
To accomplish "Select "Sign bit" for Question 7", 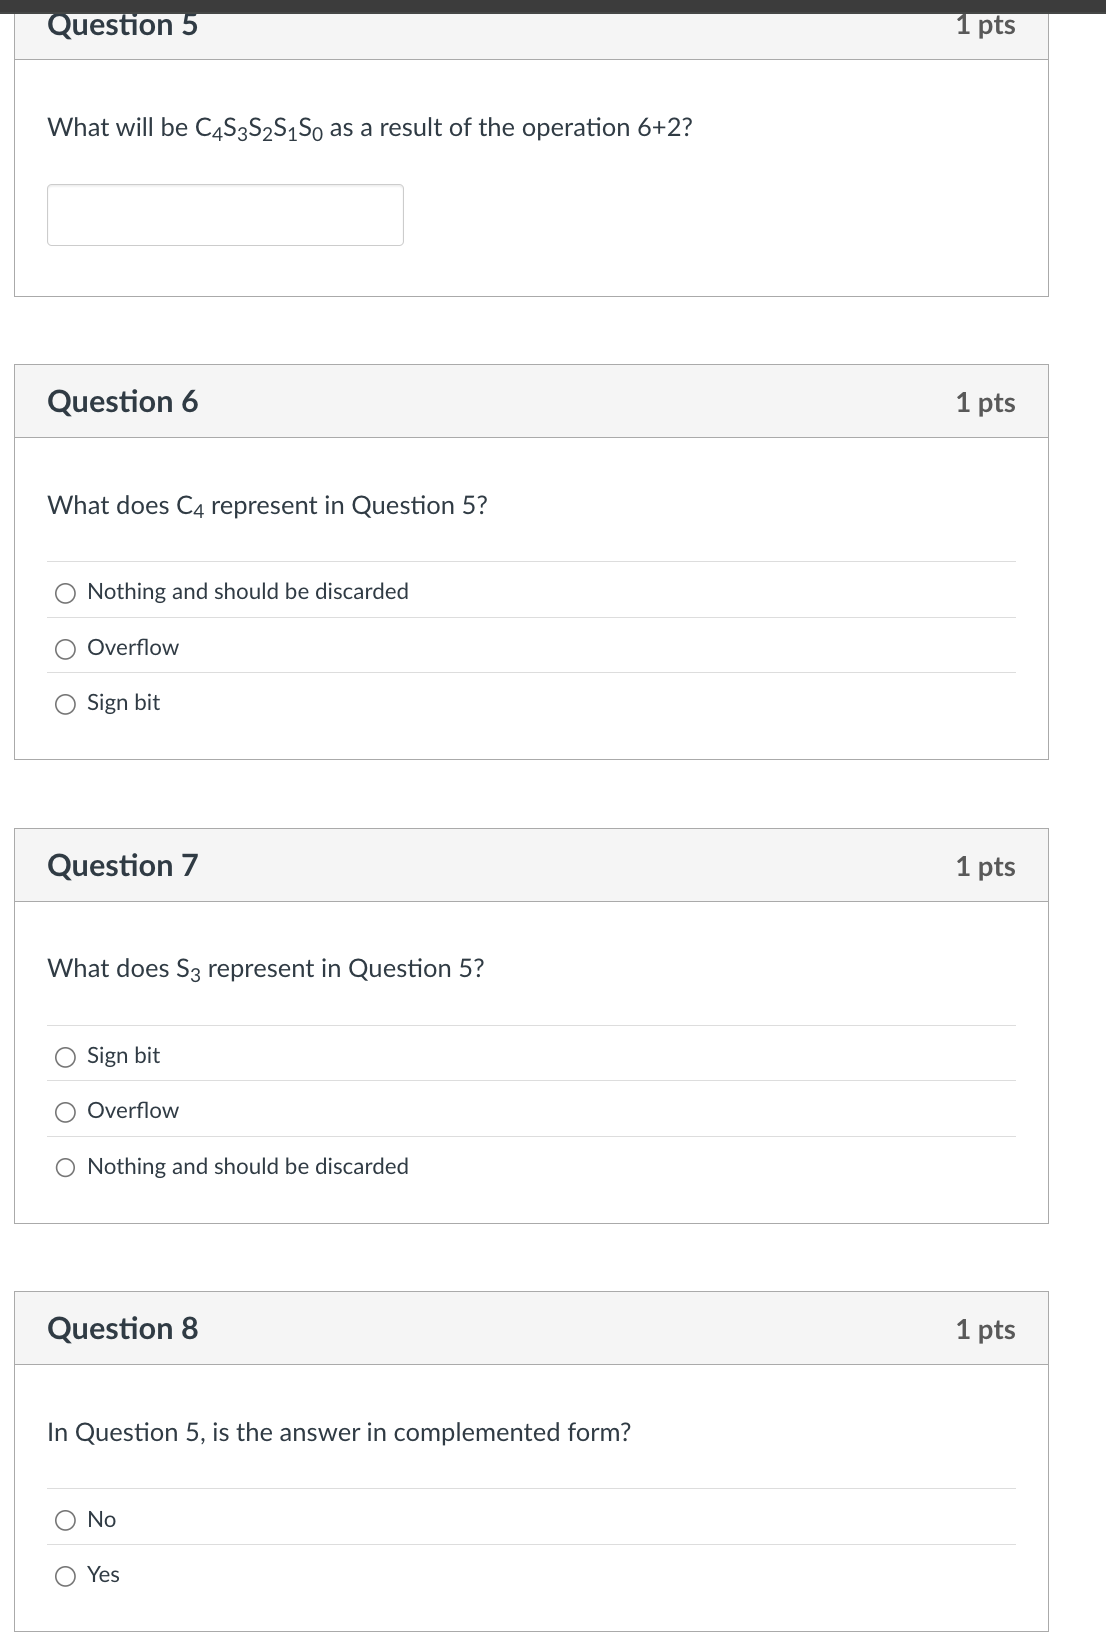I will point(65,1055).
